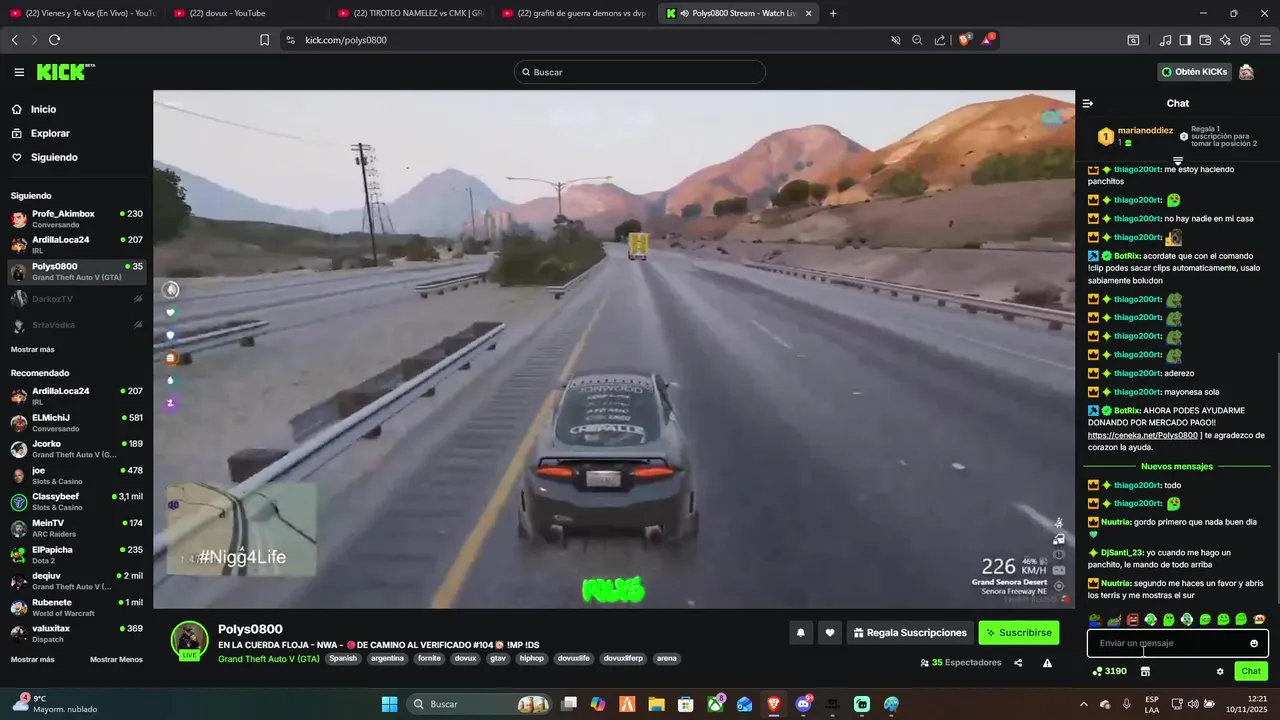Click the address bar kick.com/polys0800
1280x720 pixels.
click(345, 40)
